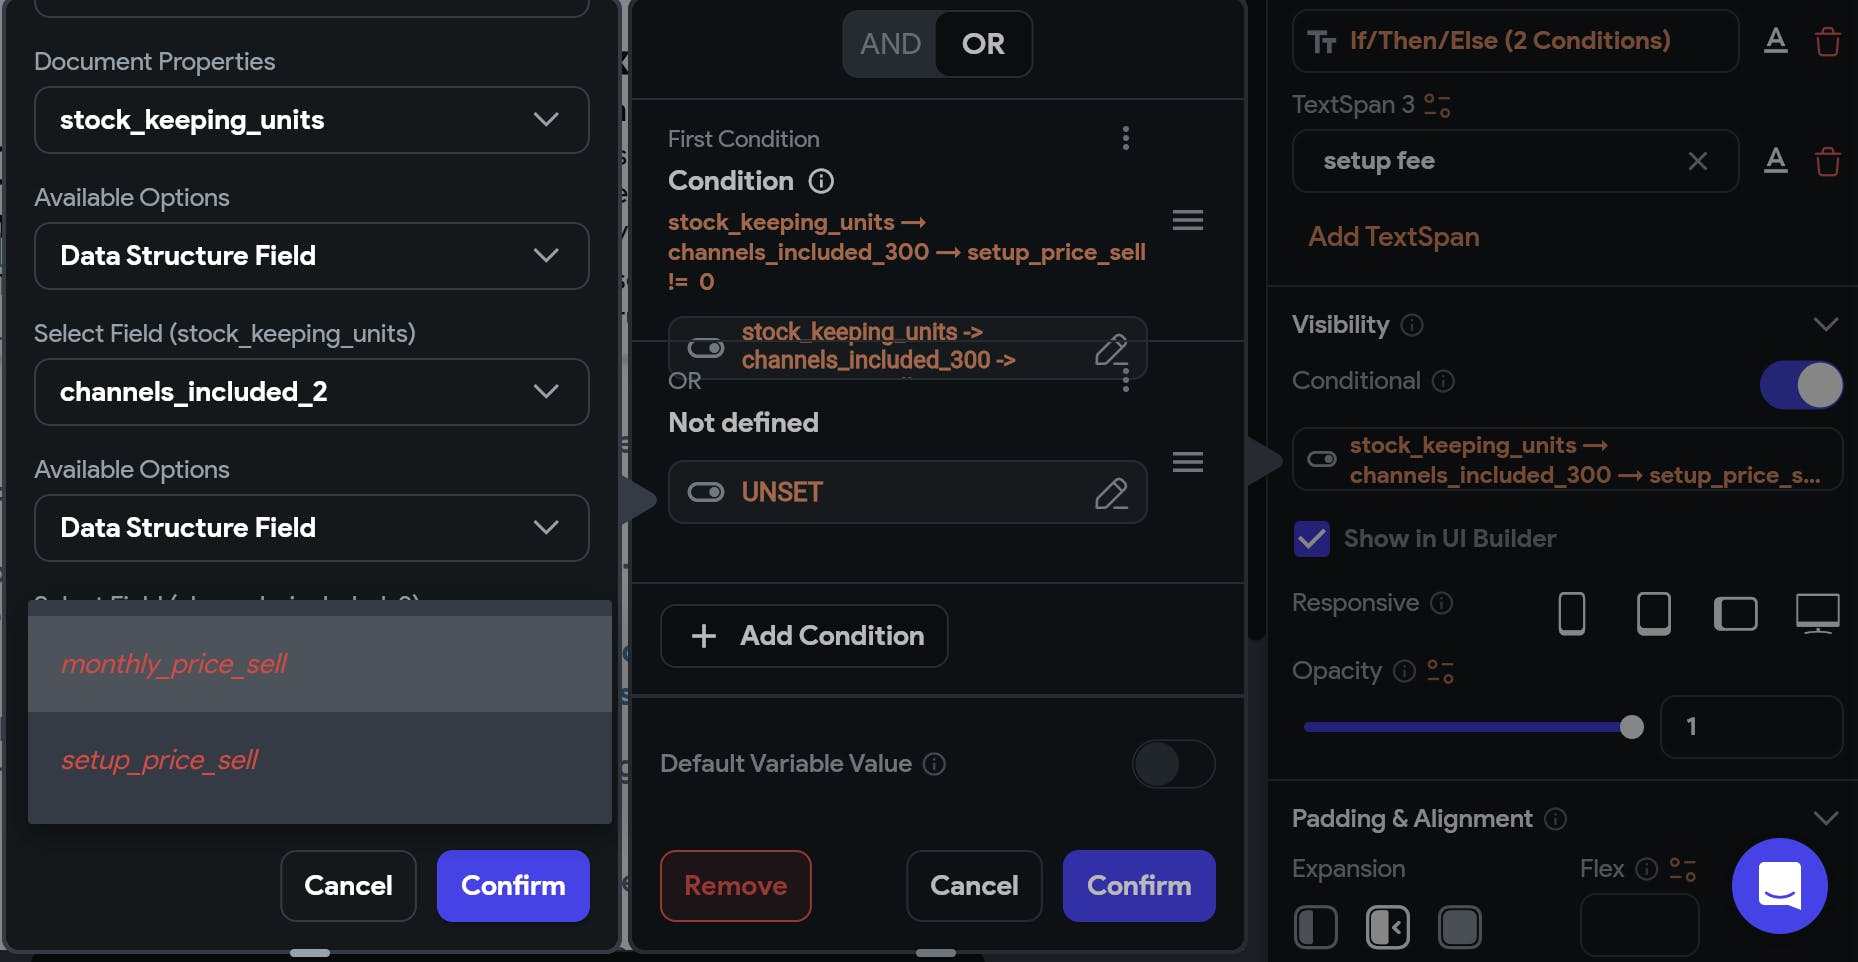Click the chat support bubble icon
Viewport: 1858px width, 962px height.
pos(1779,886)
